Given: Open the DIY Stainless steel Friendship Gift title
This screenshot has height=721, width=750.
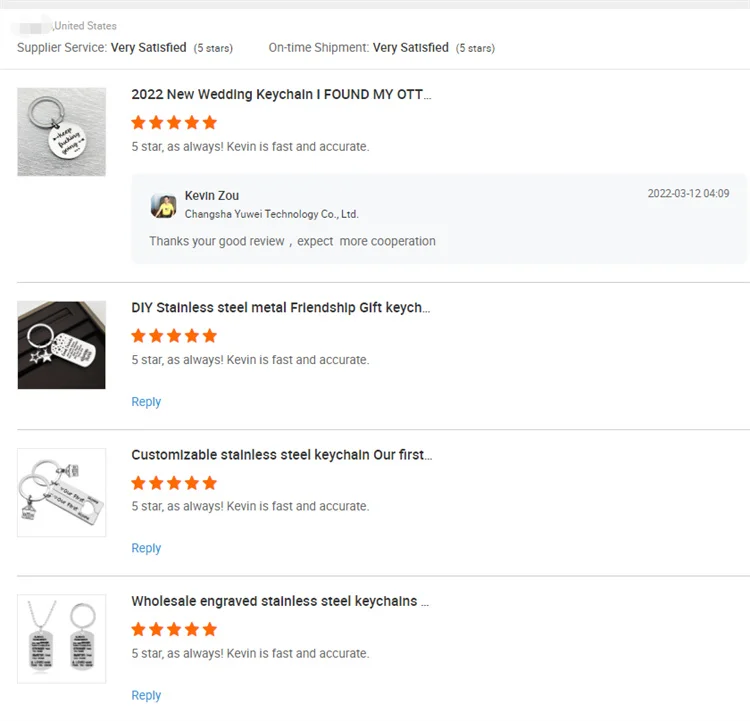Looking at the screenshot, I should tap(281, 308).
